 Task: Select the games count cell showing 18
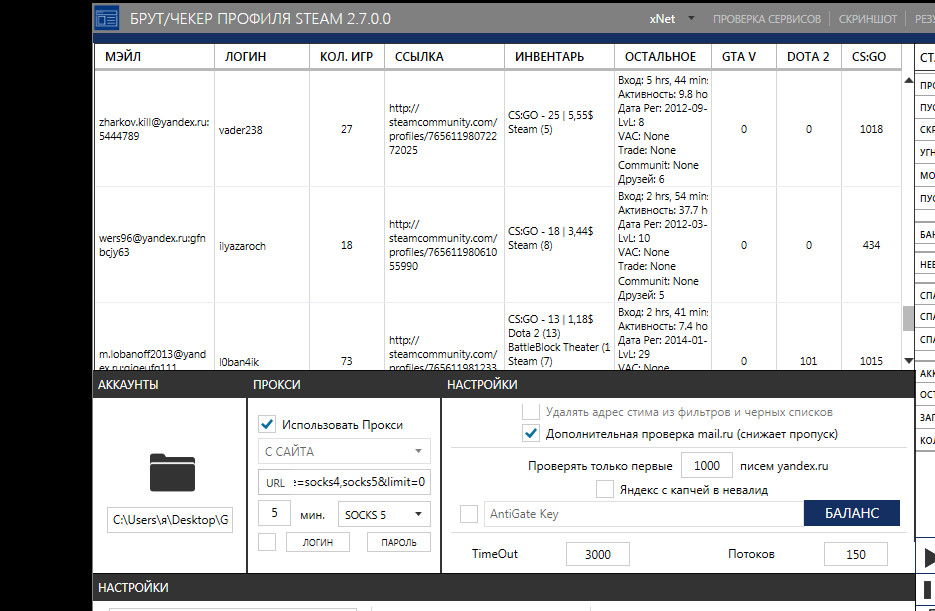(x=347, y=245)
